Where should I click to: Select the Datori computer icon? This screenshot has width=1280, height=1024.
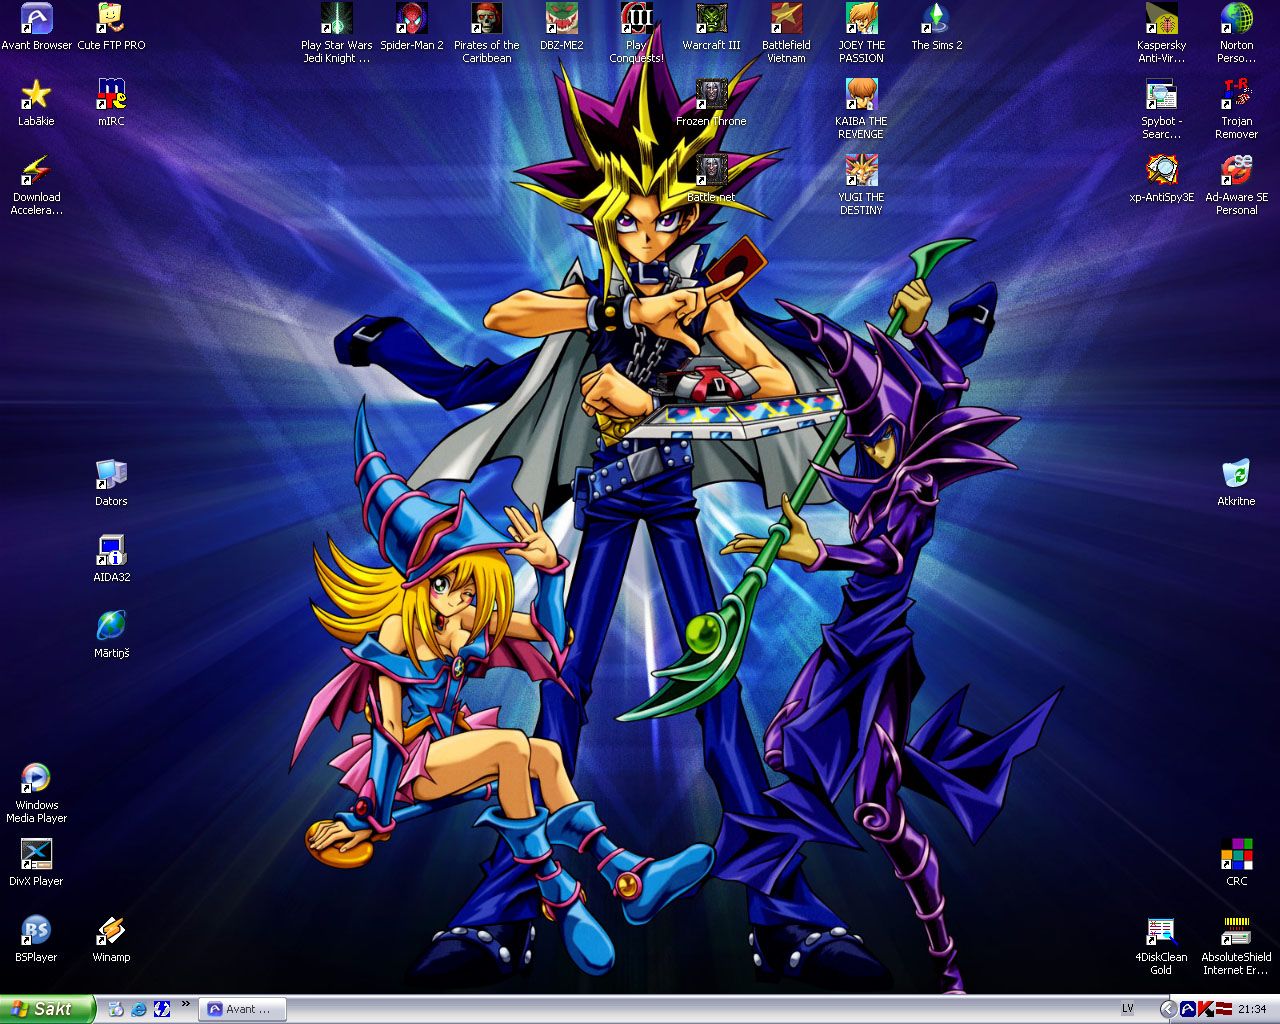coord(111,483)
